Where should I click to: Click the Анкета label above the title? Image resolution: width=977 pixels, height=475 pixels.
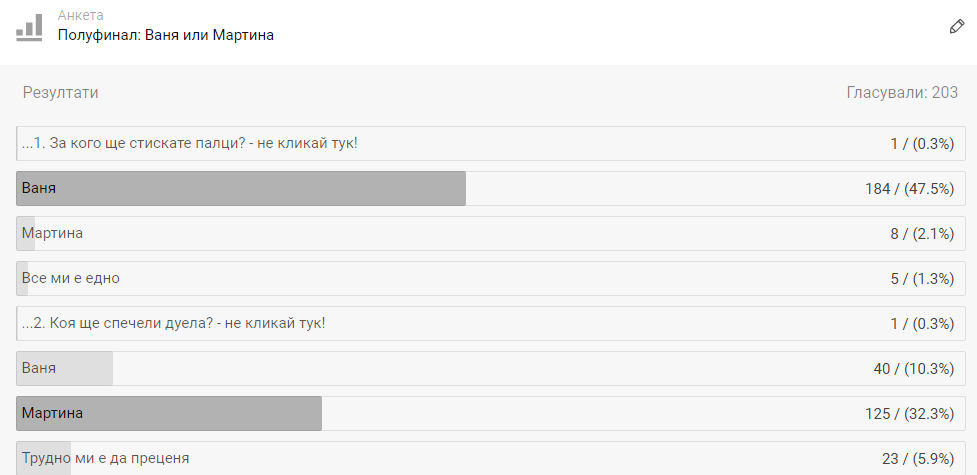coord(81,15)
